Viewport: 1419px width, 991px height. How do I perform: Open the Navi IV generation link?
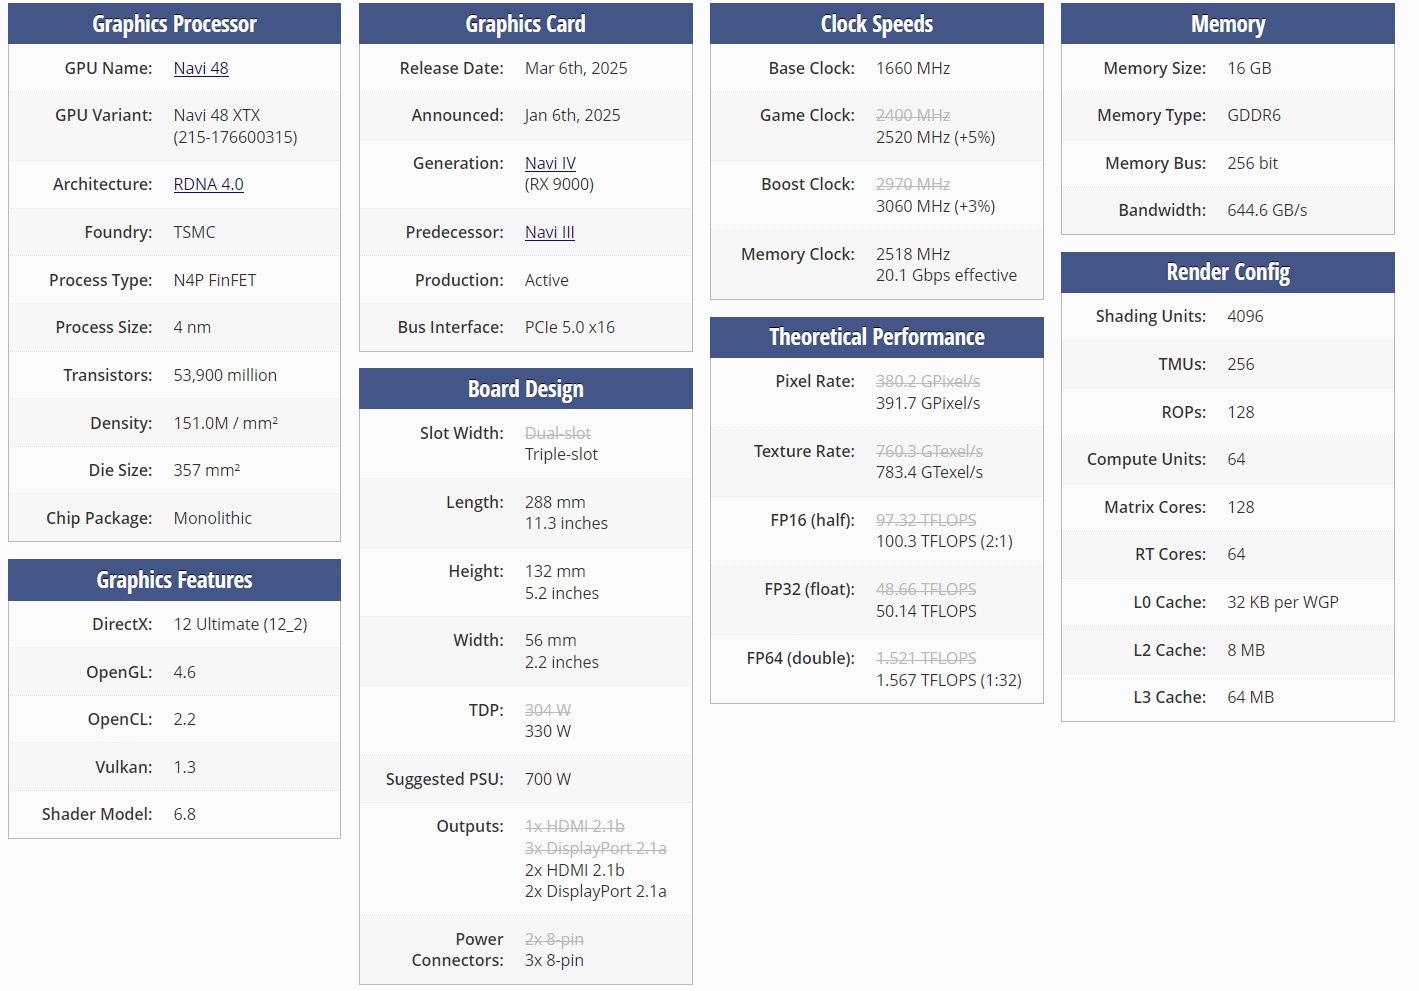point(550,163)
